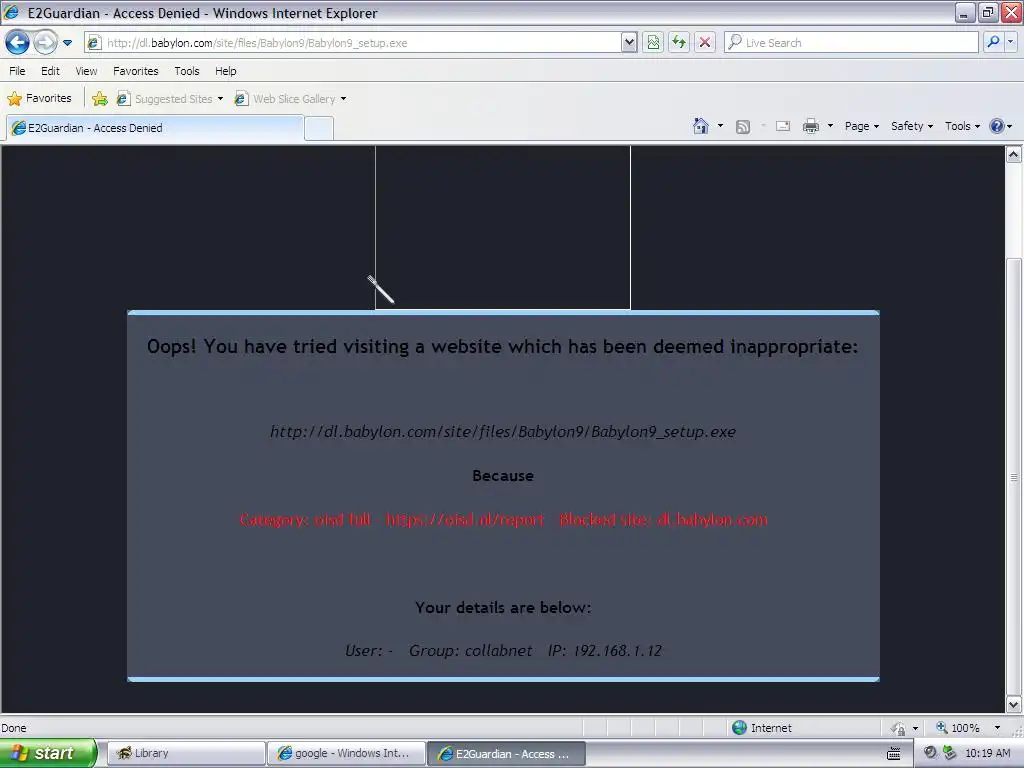Select the E2Guardian - Access Denied tab

(155, 128)
